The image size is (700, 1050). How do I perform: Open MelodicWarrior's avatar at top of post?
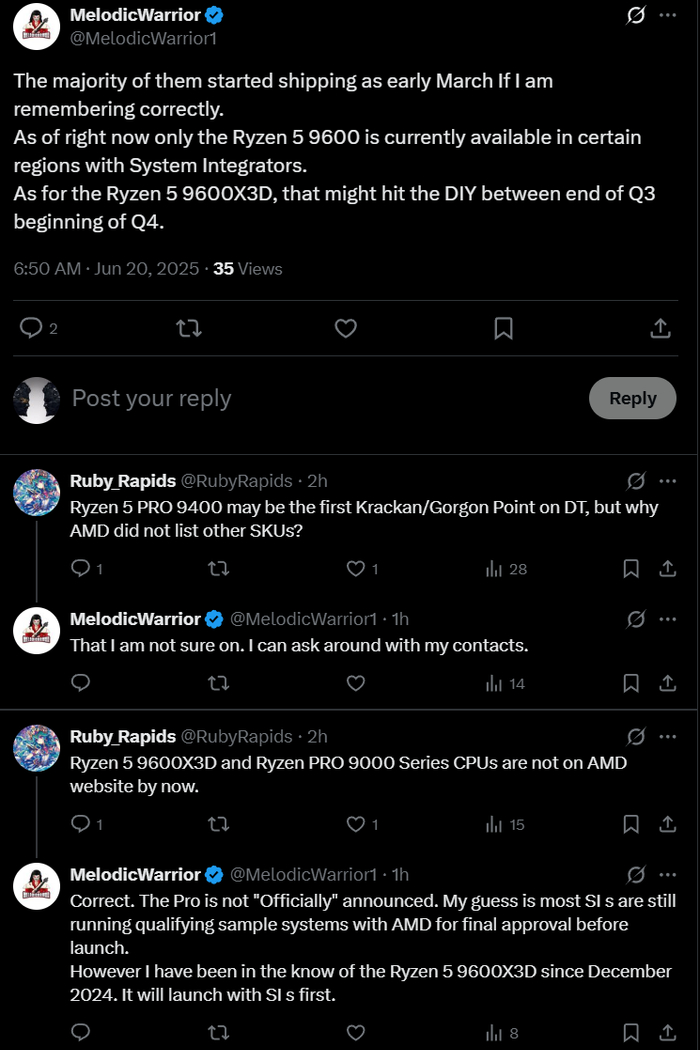click(x=37, y=26)
